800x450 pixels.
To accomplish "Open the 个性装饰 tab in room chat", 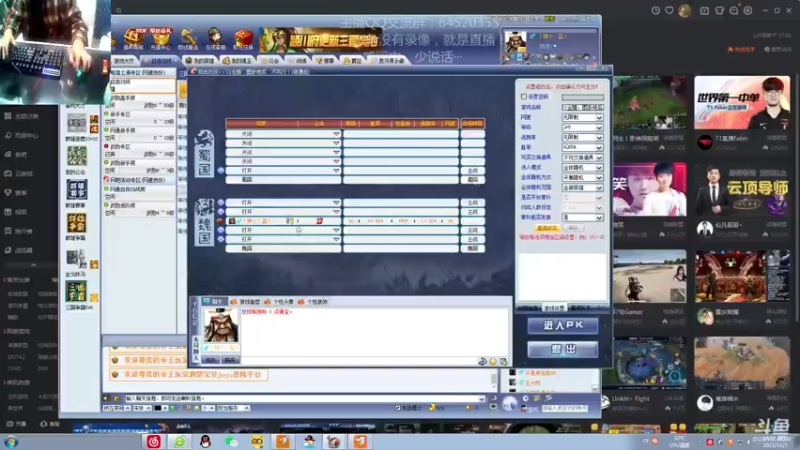I will click(x=313, y=302).
